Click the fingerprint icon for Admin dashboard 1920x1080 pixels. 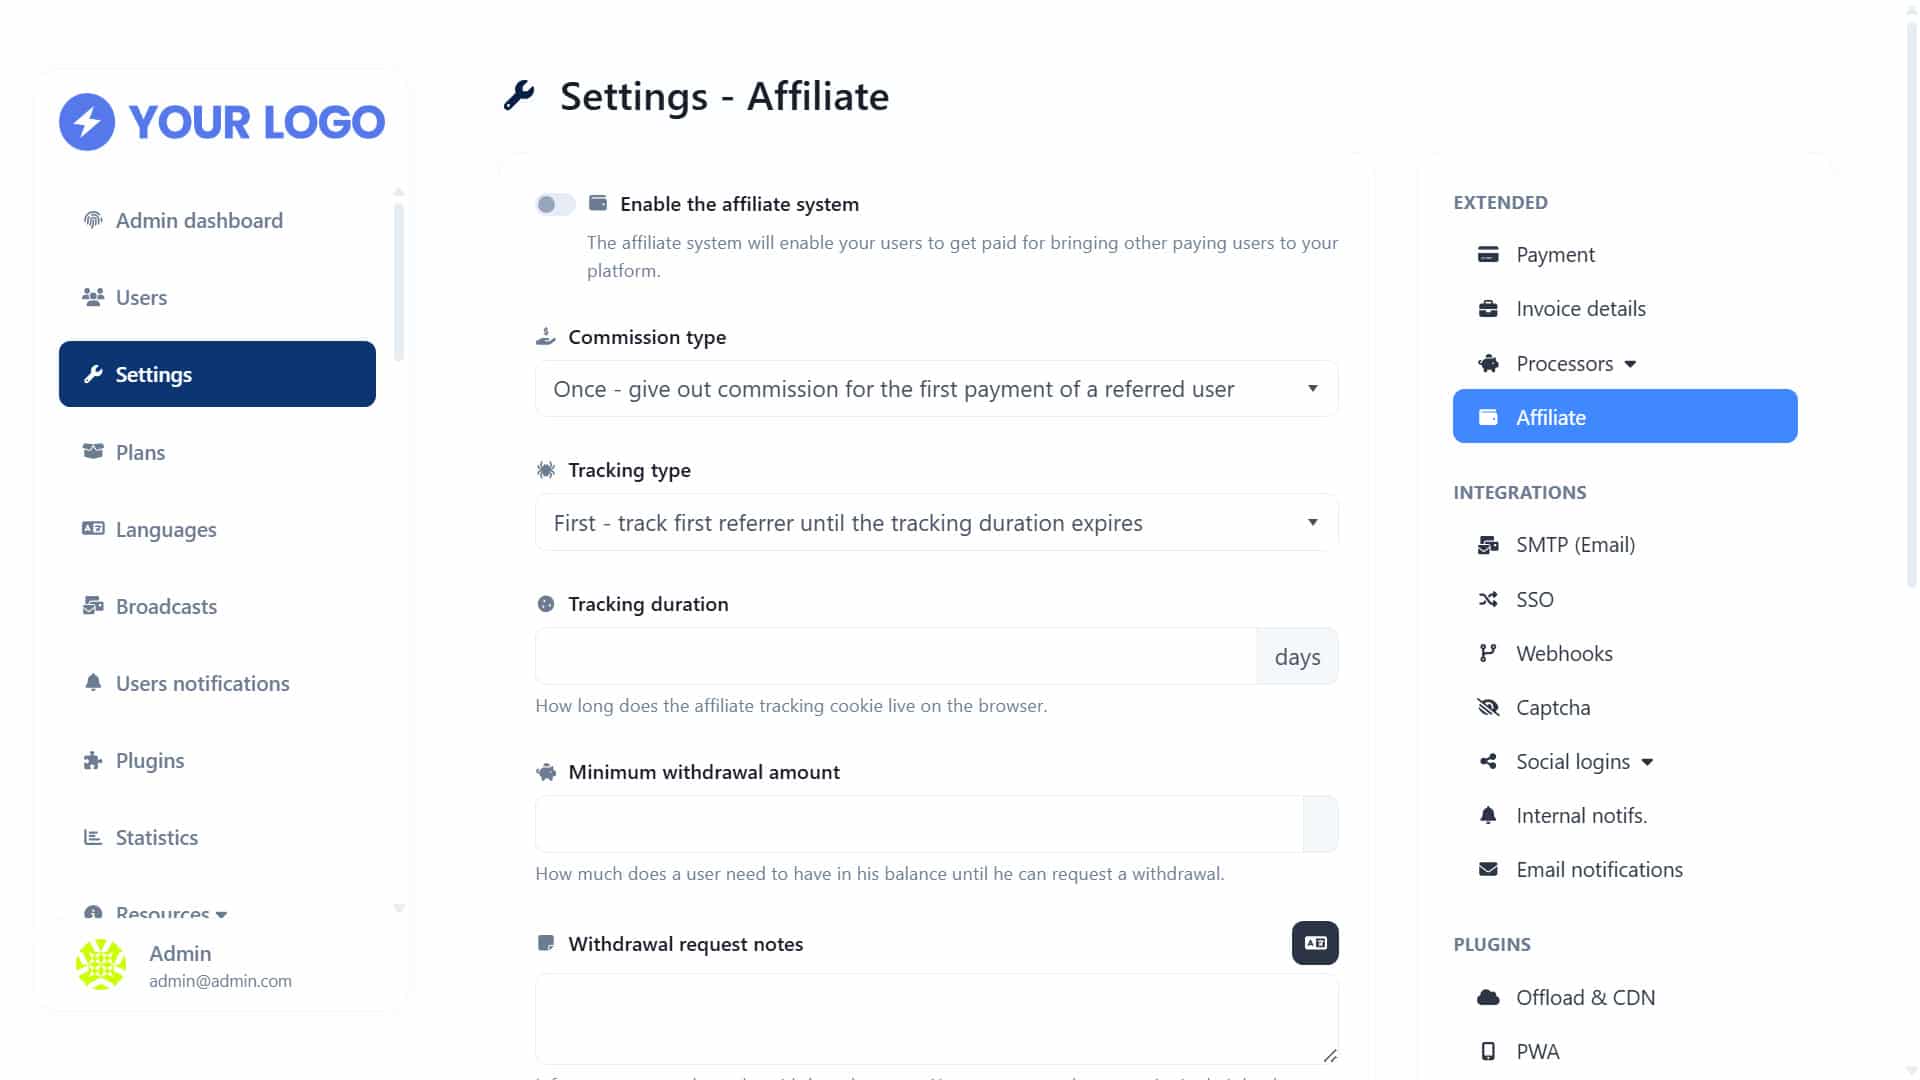point(93,220)
